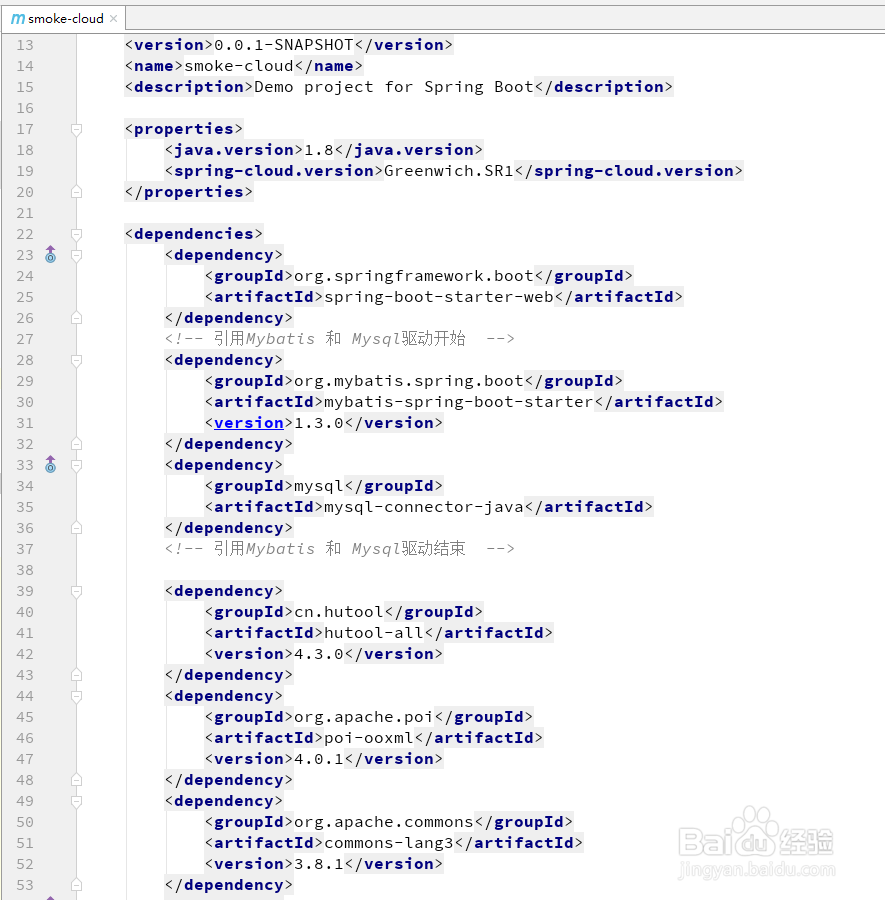Click org.apache.poi groupId value
This screenshot has width=885, height=900.
click(363, 717)
